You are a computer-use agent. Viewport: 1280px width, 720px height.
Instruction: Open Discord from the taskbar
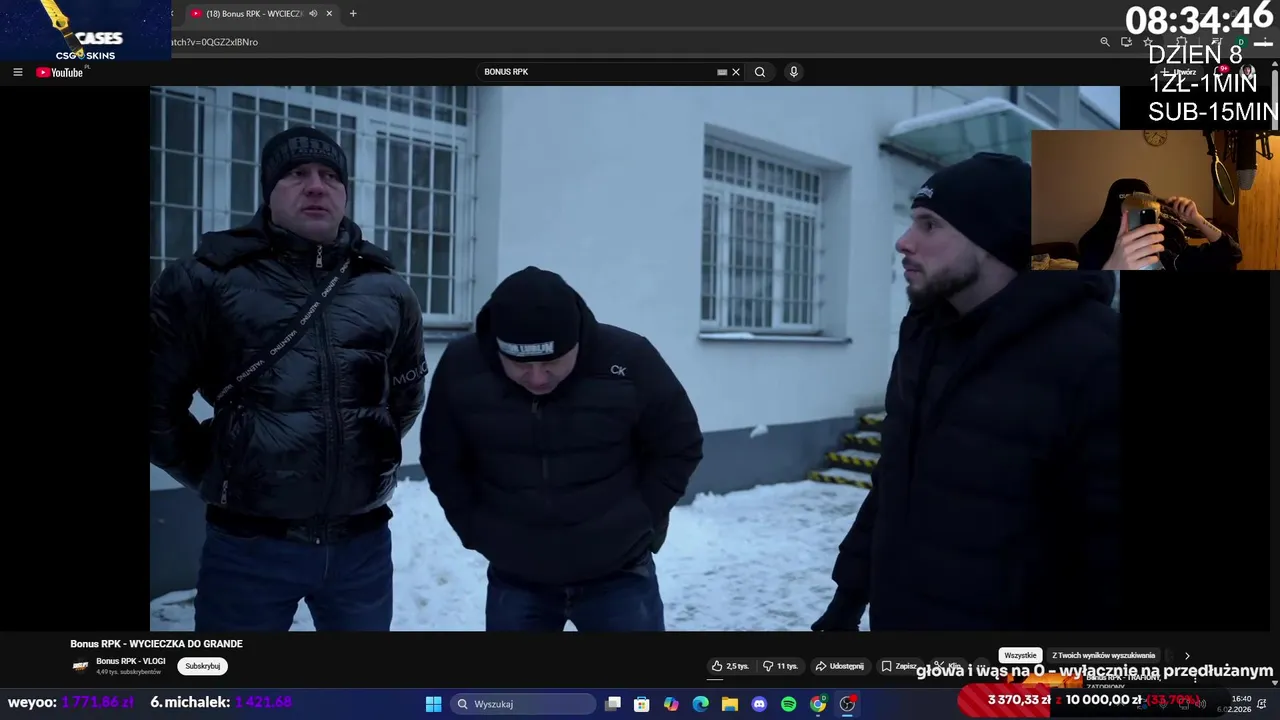tap(759, 704)
